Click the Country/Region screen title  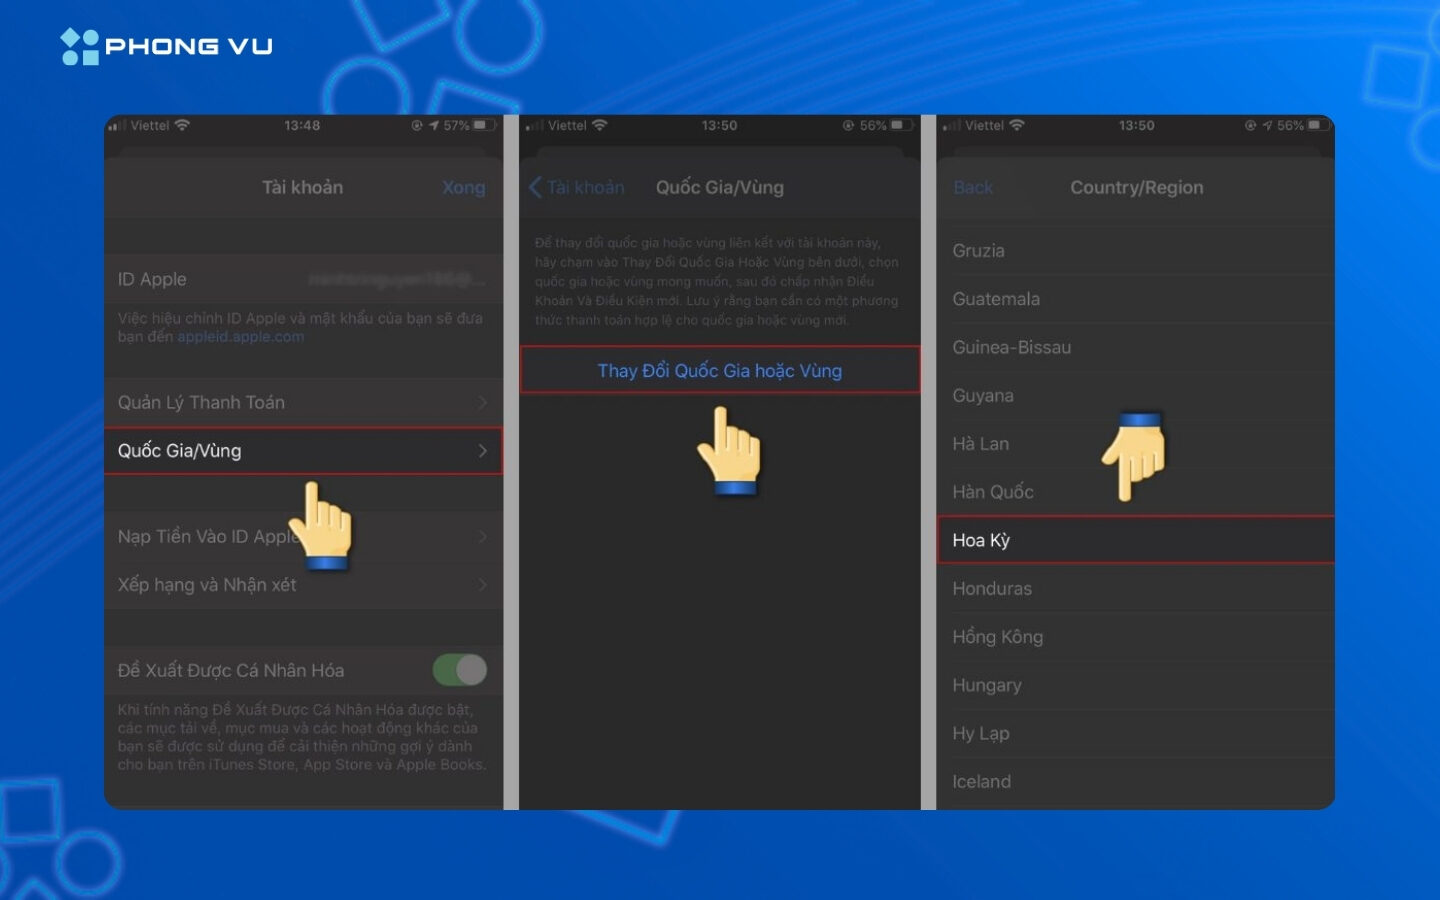1137,187
